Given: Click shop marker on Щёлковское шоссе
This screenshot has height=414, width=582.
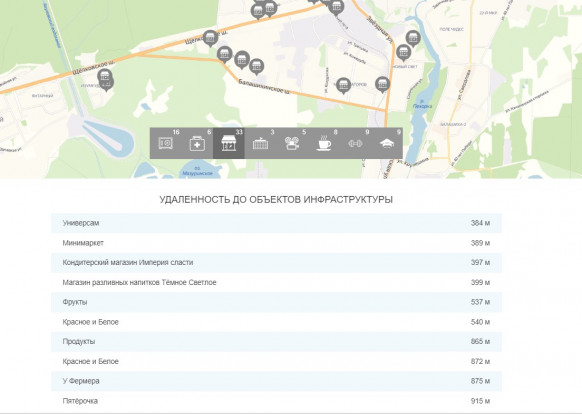Looking at the screenshot, I should point(210,38).
